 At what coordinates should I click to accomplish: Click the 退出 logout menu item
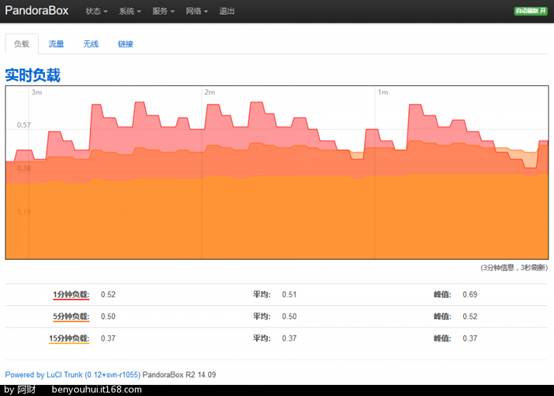tap(227, 11)
